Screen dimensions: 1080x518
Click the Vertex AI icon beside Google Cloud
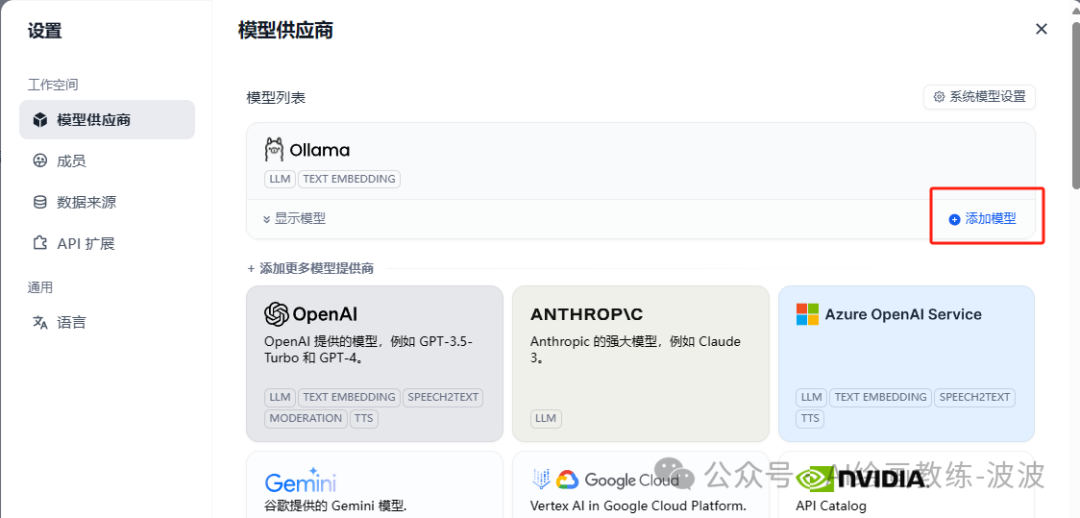[x=539, y=479]
